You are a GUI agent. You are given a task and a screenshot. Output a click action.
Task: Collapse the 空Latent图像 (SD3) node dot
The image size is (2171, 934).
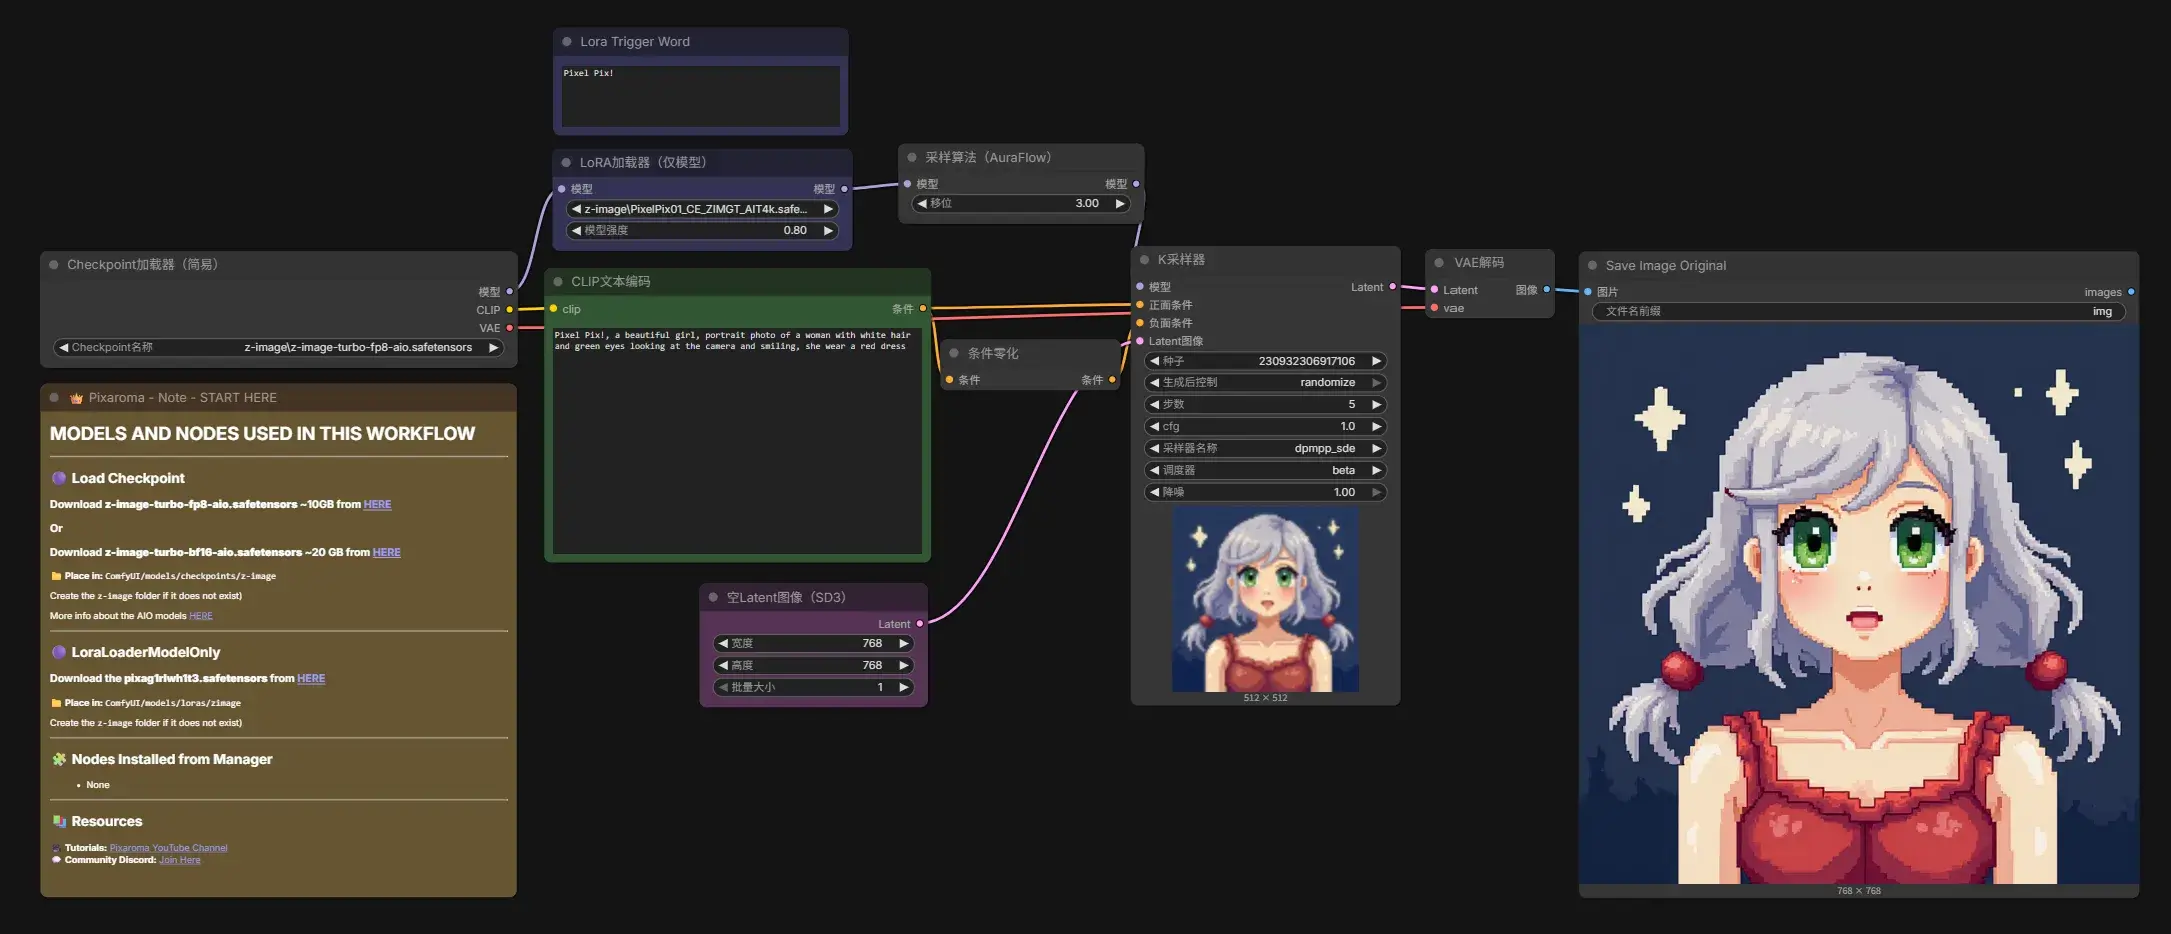coord(713,597)
